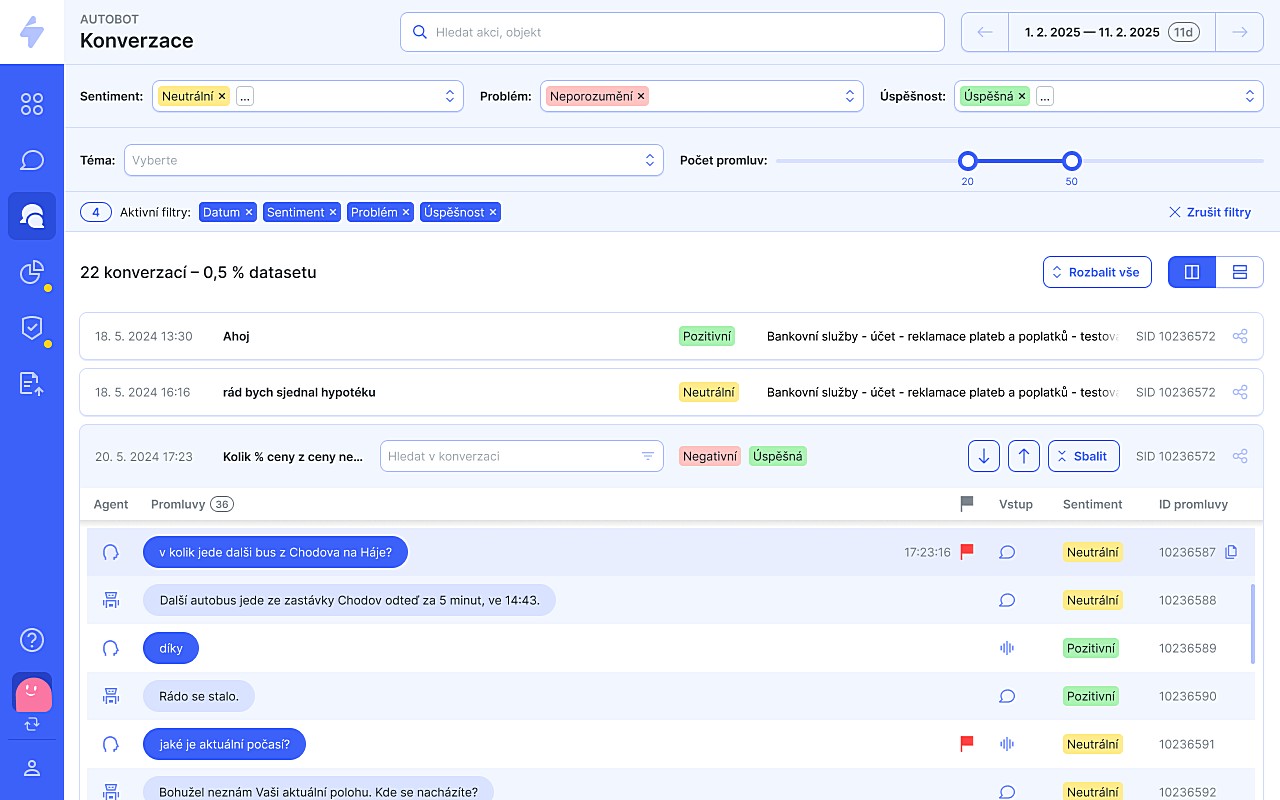Click in Hledat akci, objekt search field

(672, 32)
